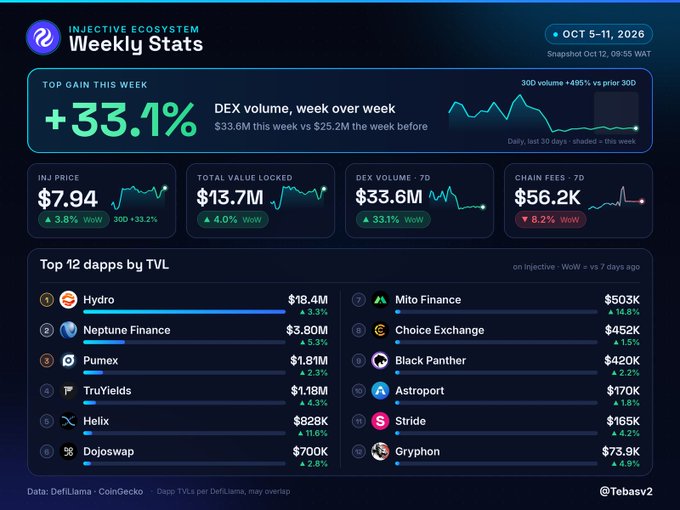Click Mito Finance's rank 7 badge
The image size is (680, 510).
click(x=359, y=300)
